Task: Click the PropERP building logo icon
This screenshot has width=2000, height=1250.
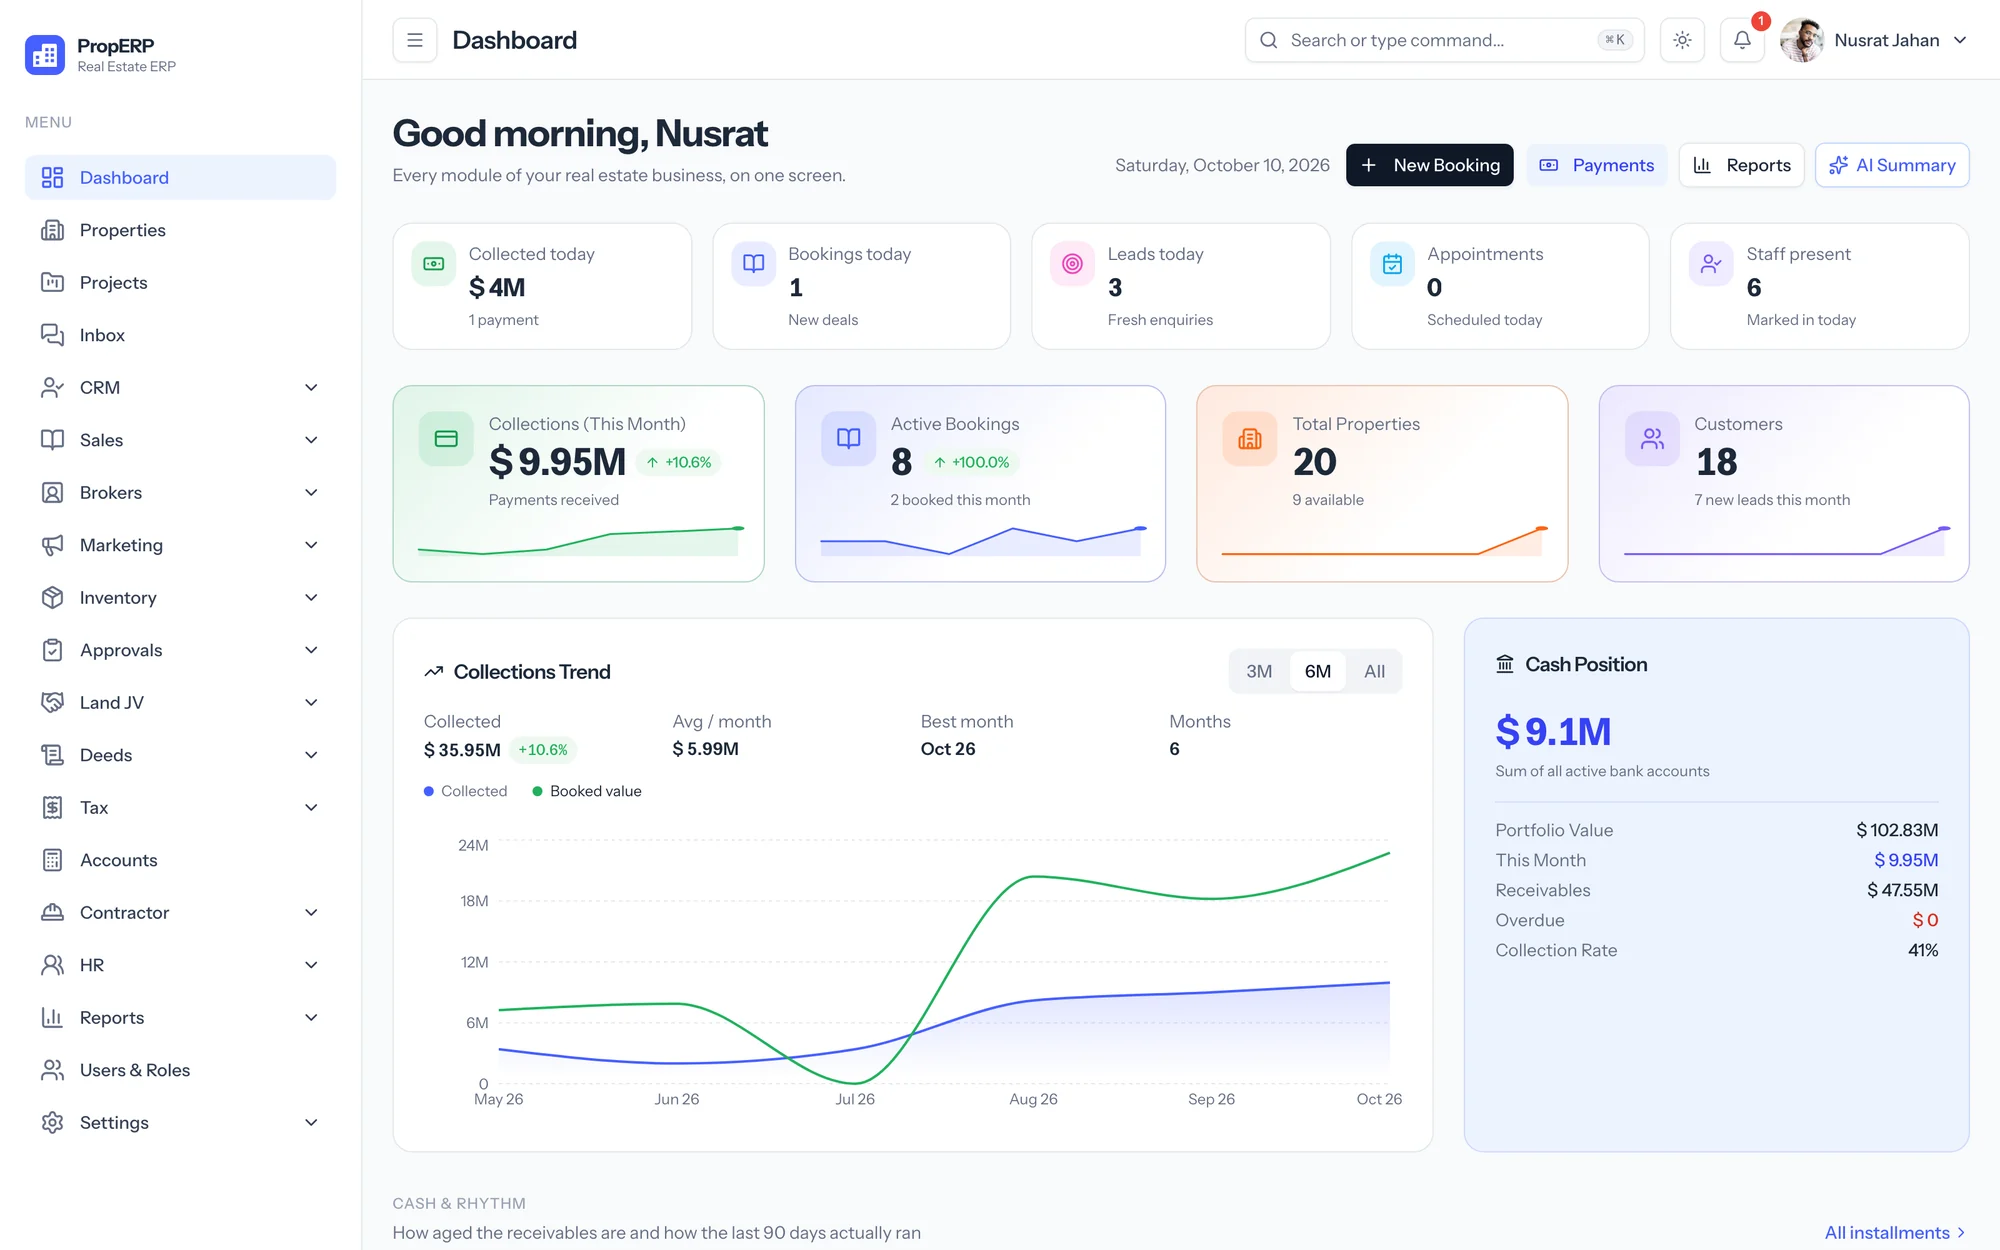Action: [x=45, y=55]
